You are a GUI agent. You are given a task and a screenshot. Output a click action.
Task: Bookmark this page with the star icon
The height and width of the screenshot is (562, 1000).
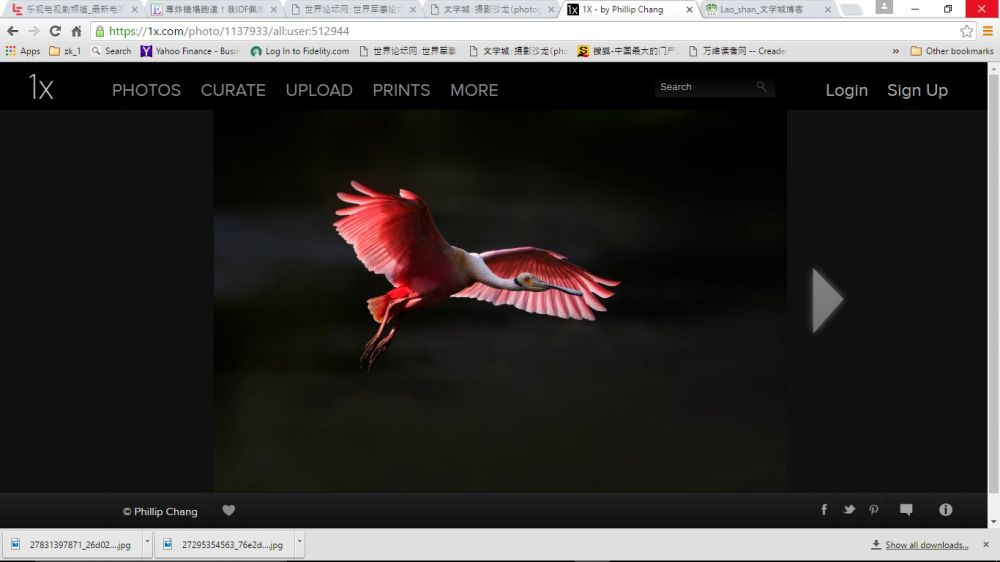[x=966, y=31]
